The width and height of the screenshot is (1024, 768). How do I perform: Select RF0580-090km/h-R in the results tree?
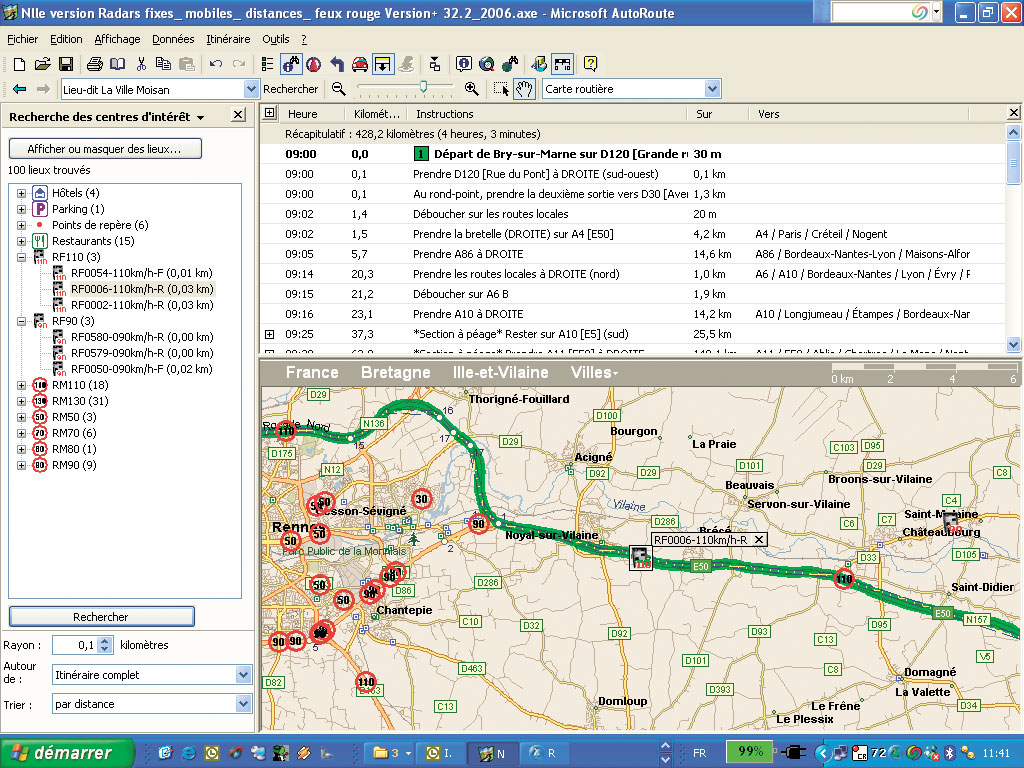coord(141,337)
